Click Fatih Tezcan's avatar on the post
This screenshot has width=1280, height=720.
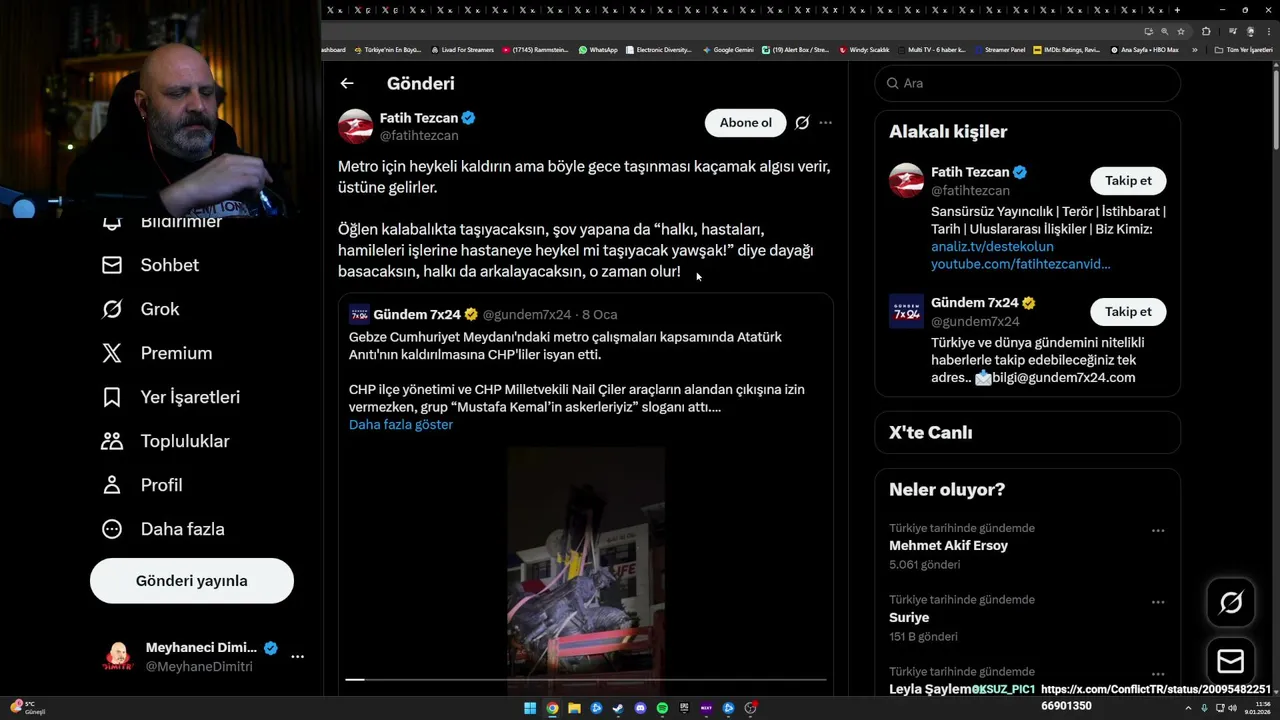click(x=355, y=126)
